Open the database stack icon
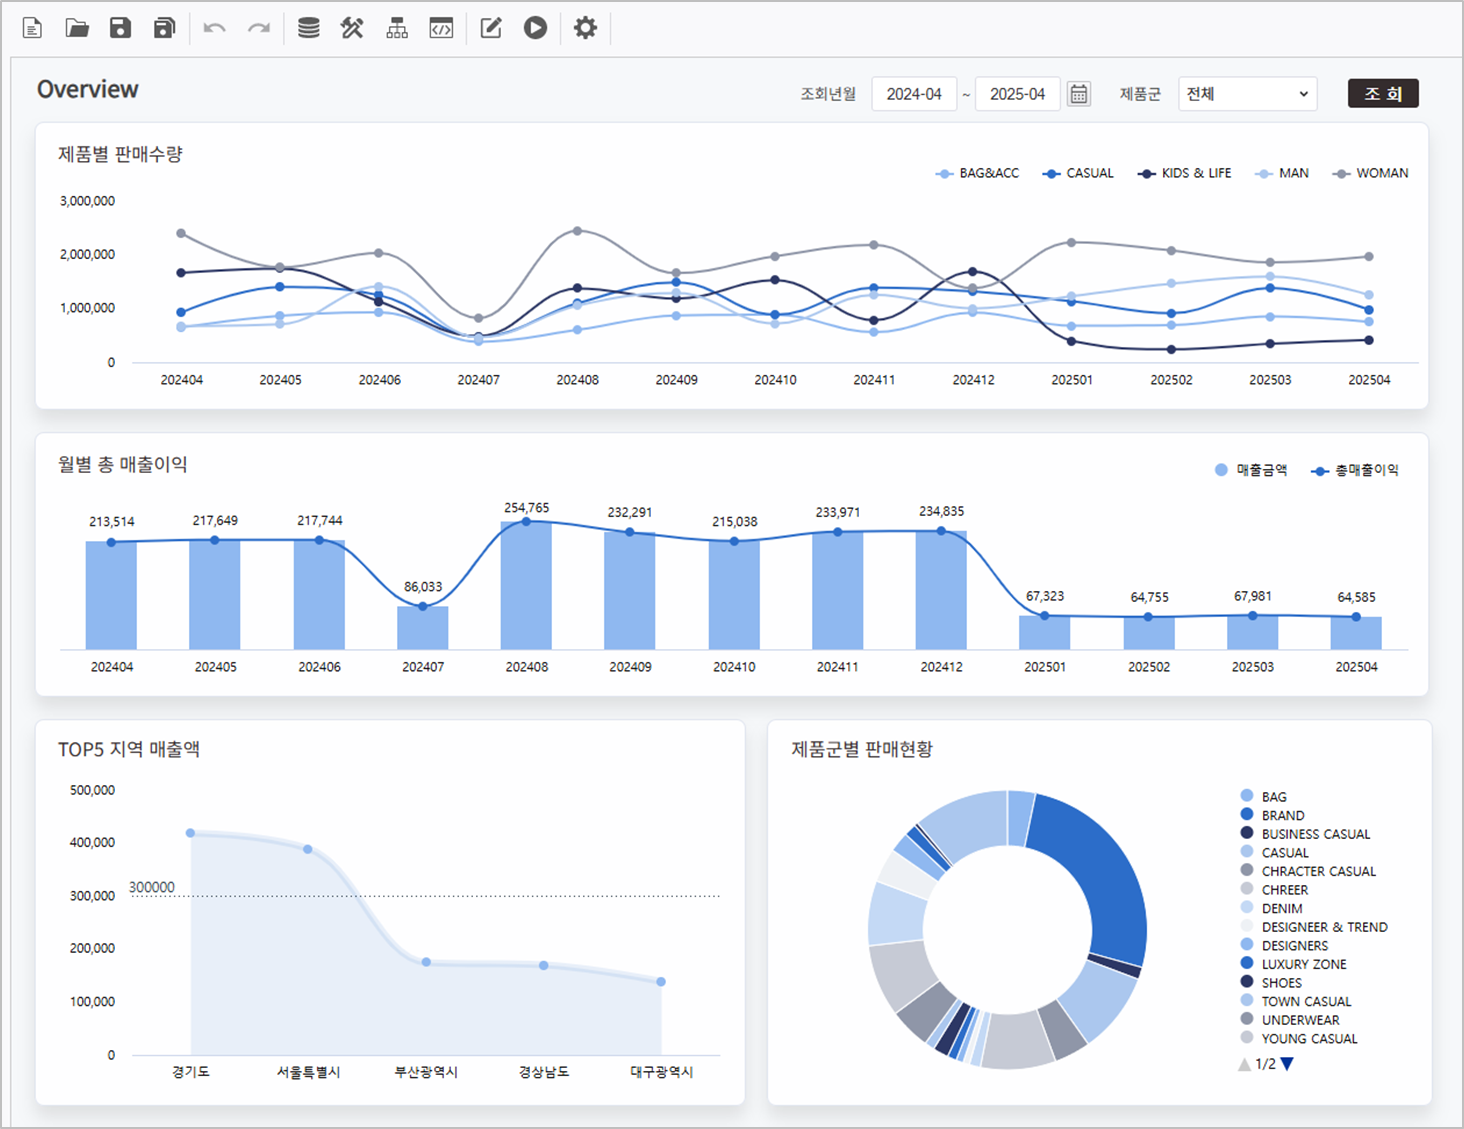This screenshot has height=1129, width=1464. 309,28
